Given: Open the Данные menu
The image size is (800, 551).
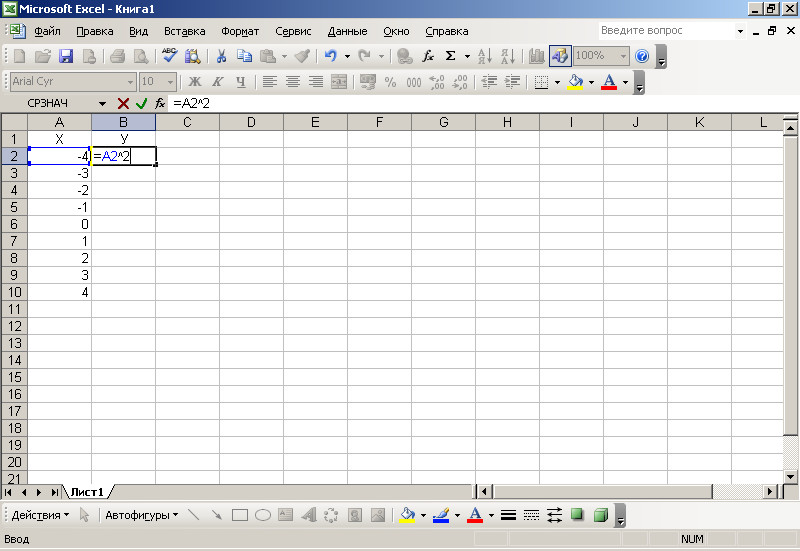Looking at the screenshot, I should point(347,31).
